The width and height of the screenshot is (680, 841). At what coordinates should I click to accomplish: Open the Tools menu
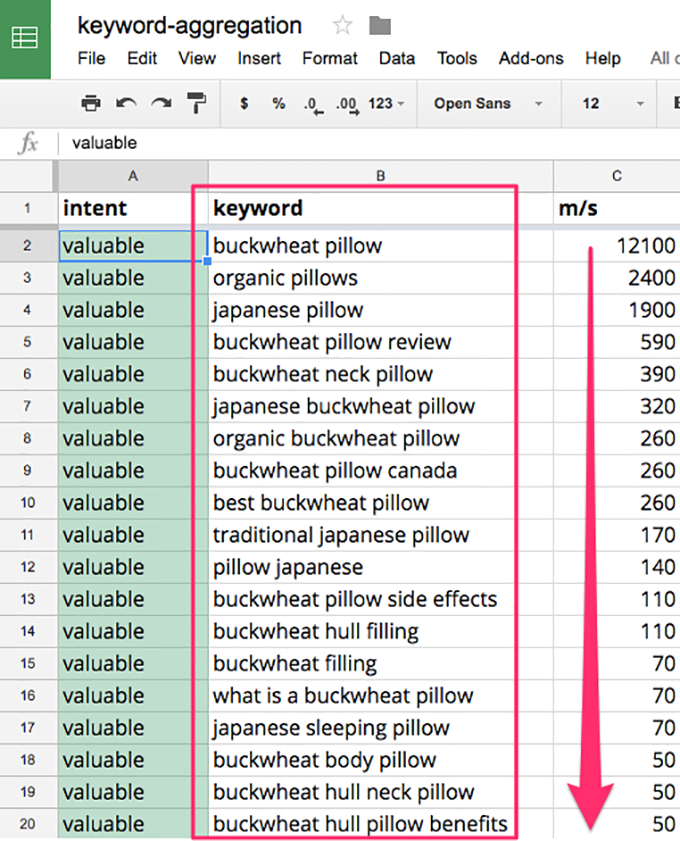coord(457,58)
